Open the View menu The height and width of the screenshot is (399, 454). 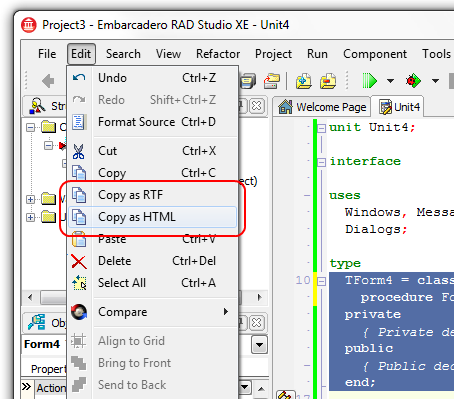(x=168, y=54)
